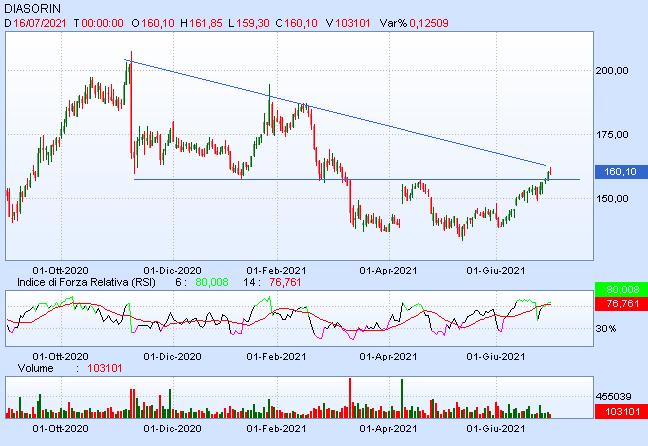648x446 pixels.
Task: Click the red 76,761 RSI axis tag
Action: point(621,304)
